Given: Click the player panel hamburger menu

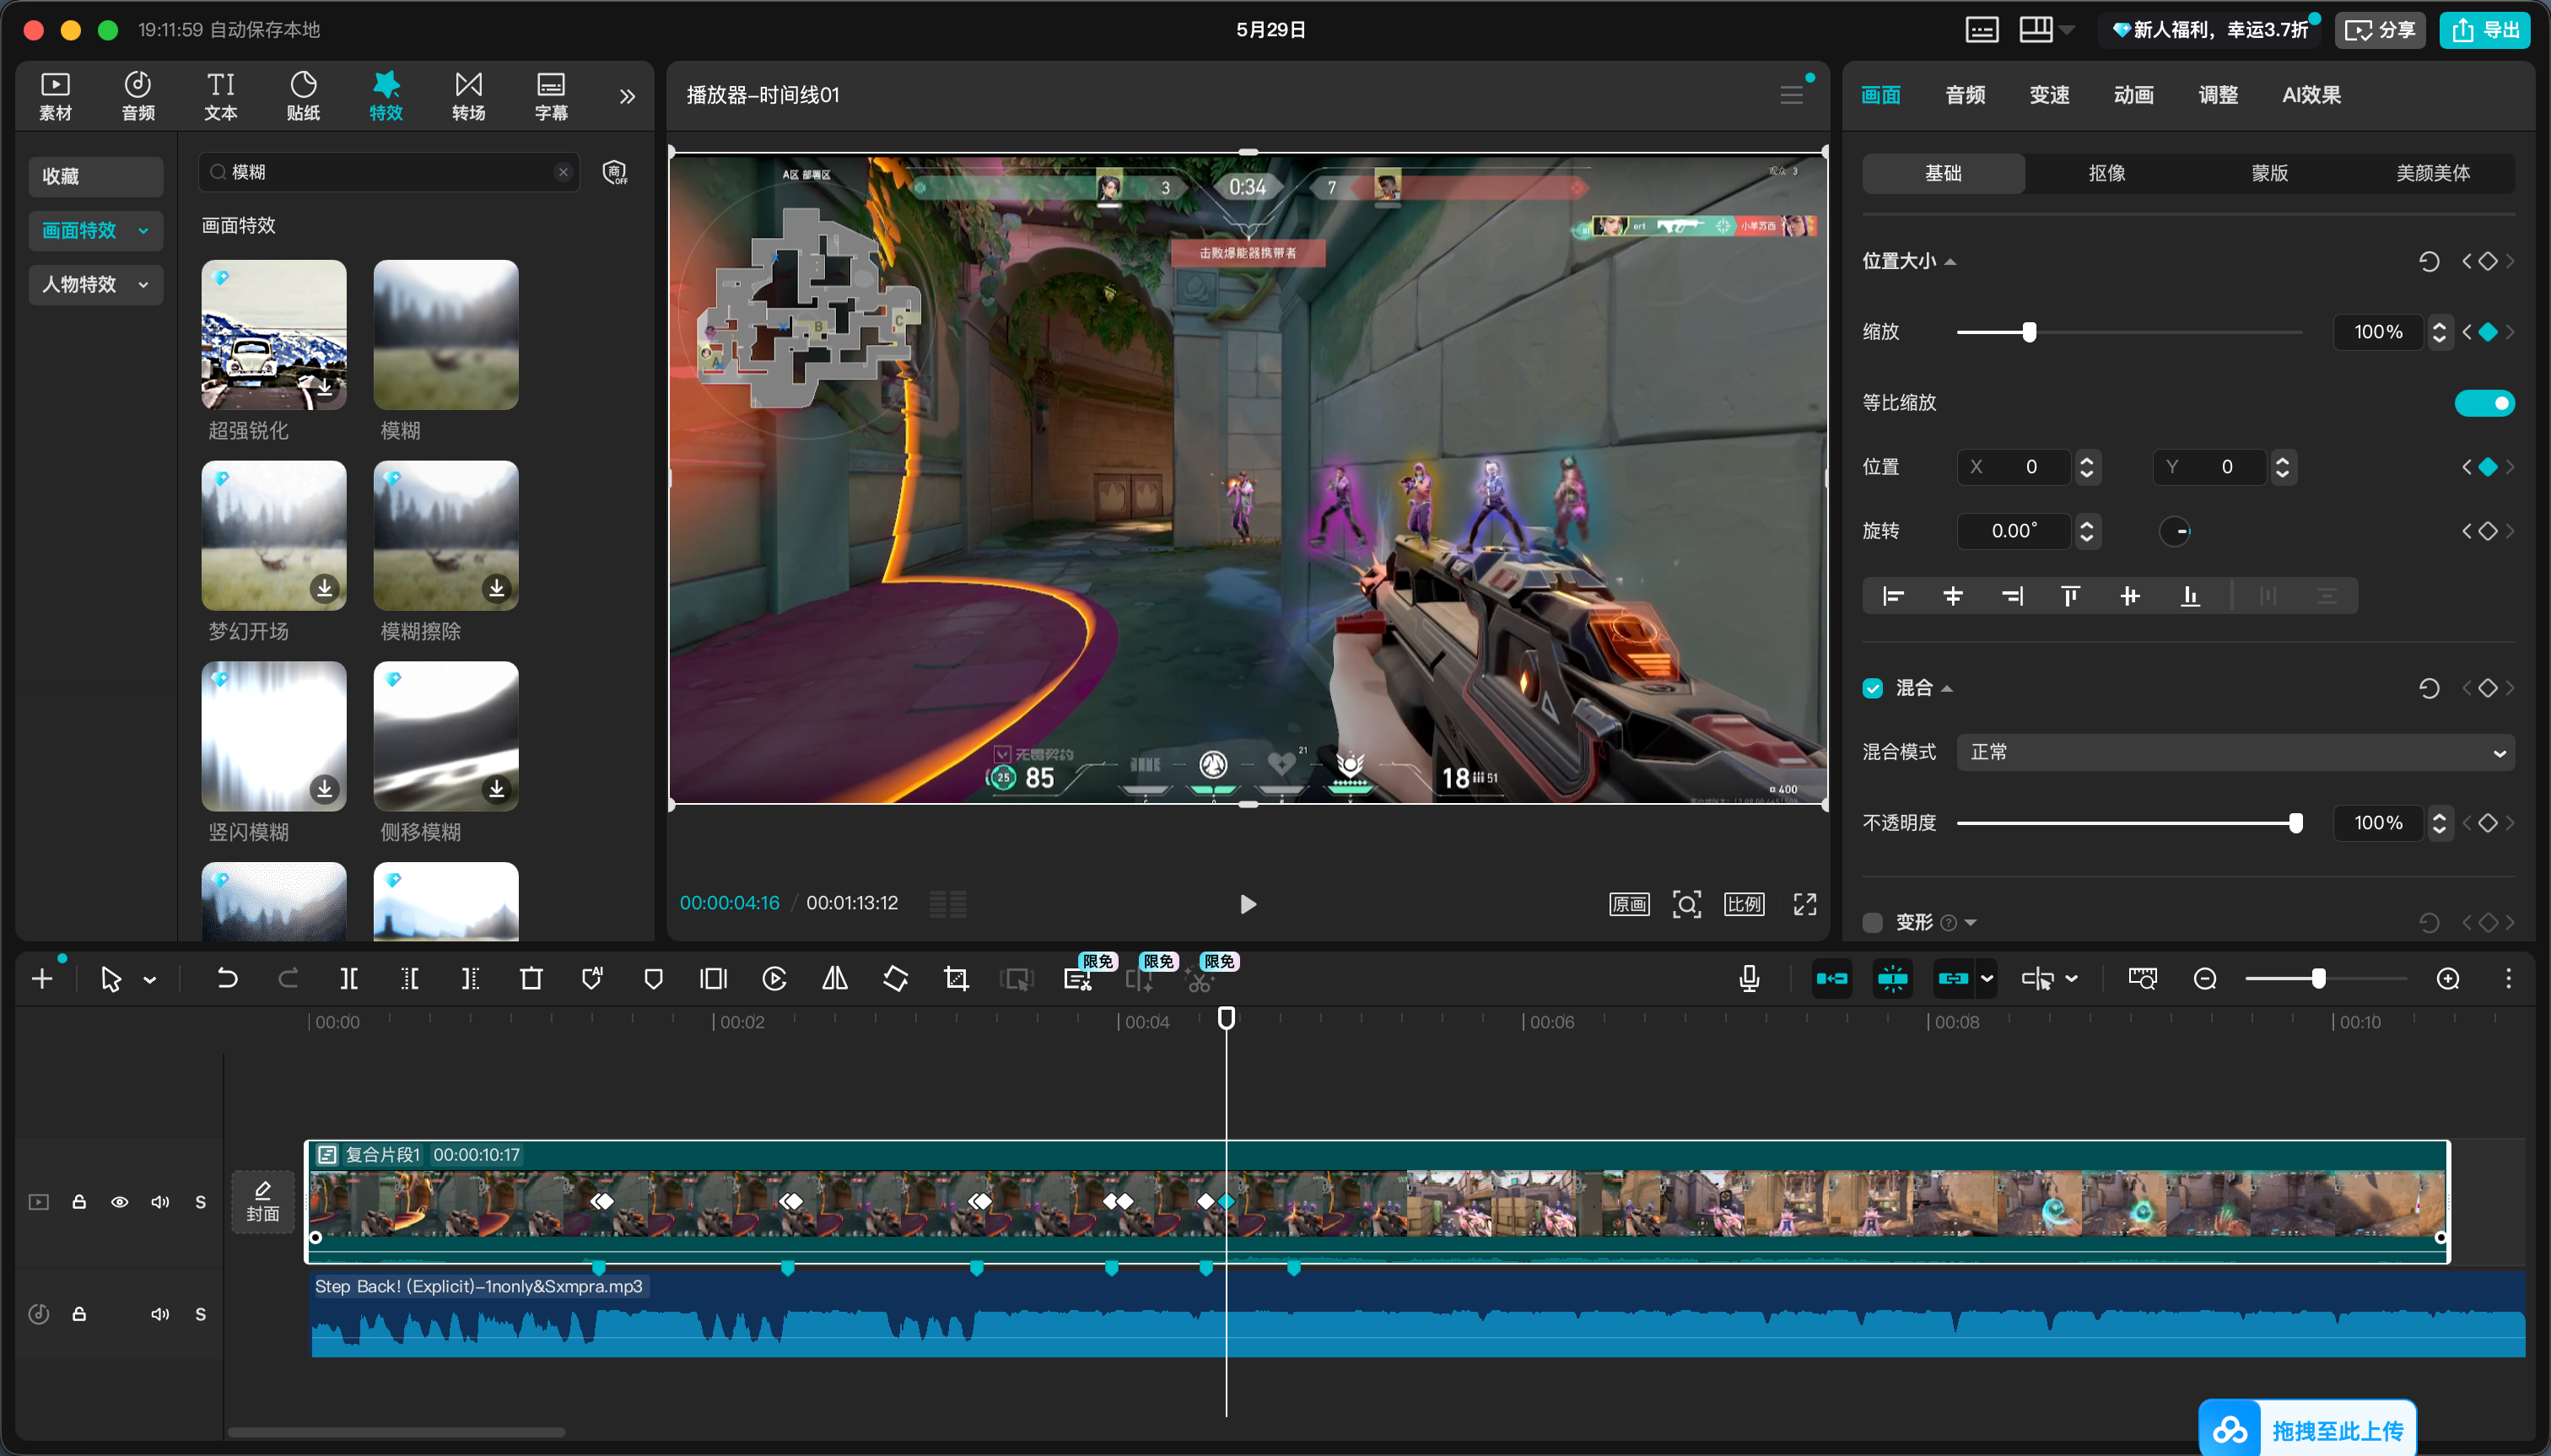Looking at the screenshot, I should point(1792,95).
